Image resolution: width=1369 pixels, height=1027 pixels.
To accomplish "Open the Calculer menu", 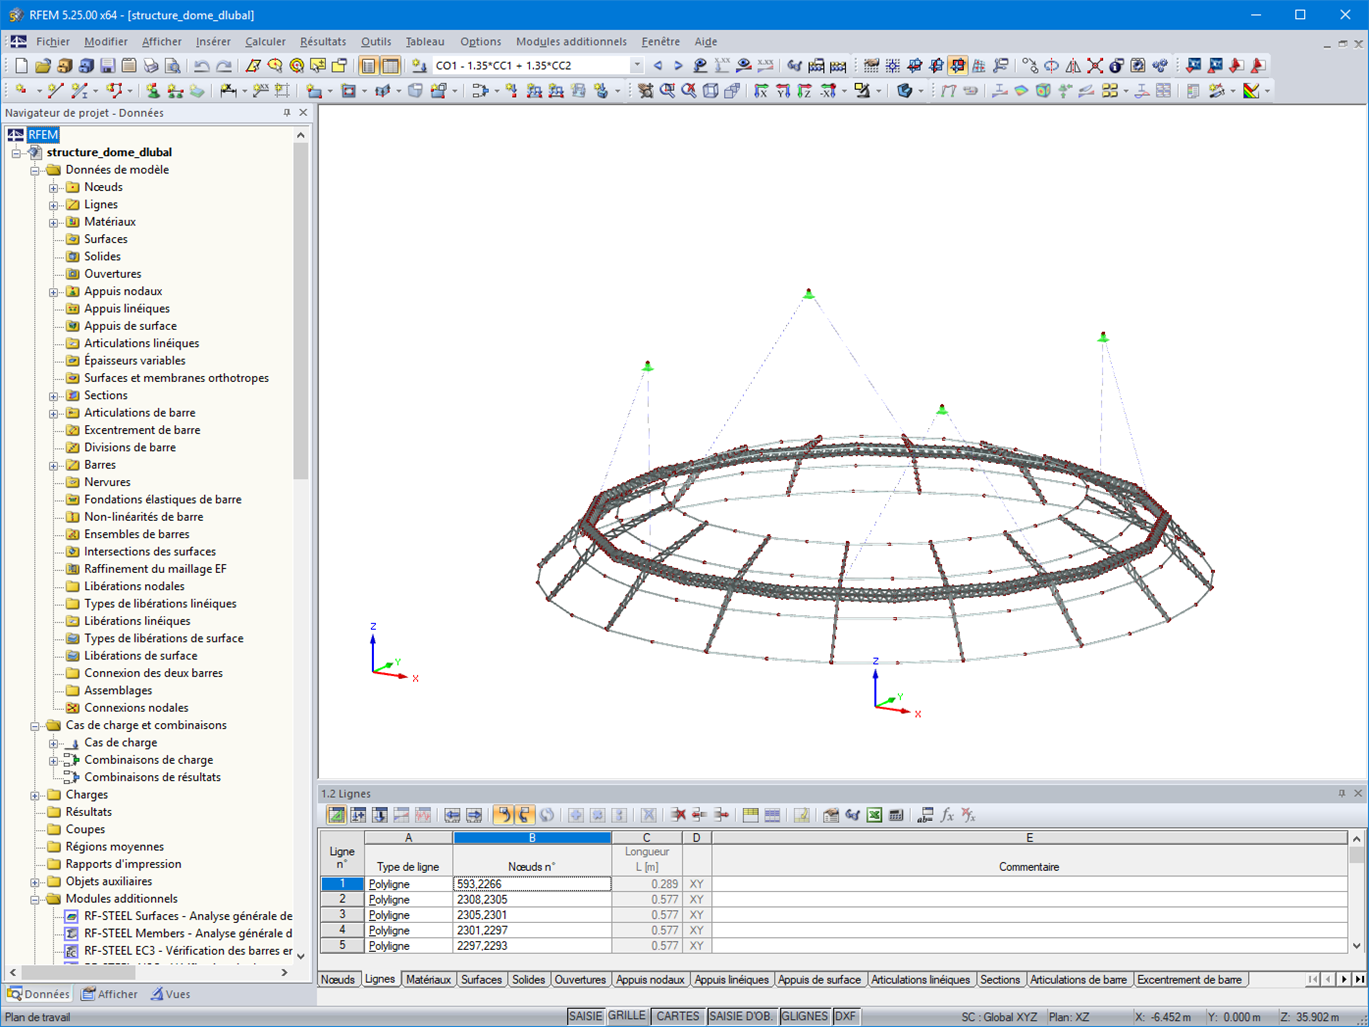I will [263, 41].
